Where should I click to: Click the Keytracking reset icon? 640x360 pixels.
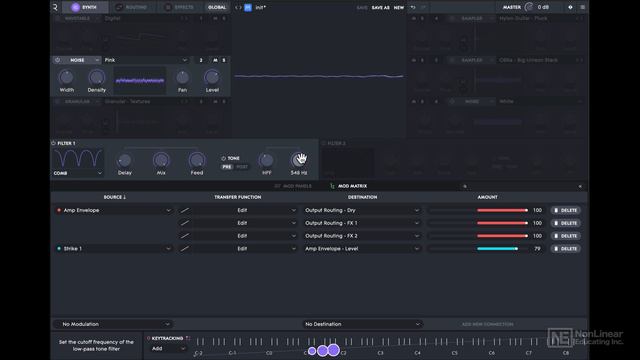pyautogui.click(x=188, y=338)
